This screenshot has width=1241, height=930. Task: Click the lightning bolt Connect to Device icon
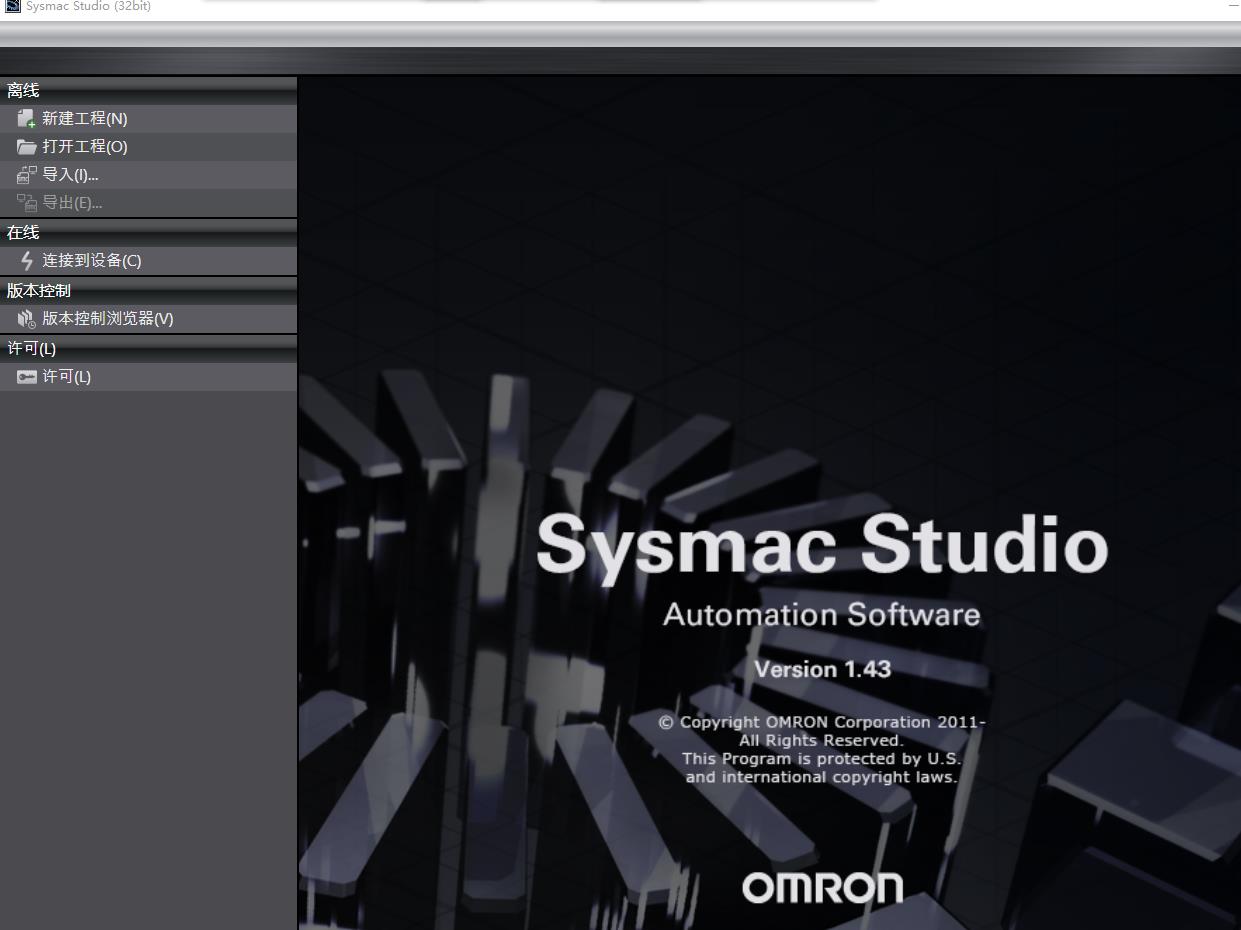coord(26,261)
